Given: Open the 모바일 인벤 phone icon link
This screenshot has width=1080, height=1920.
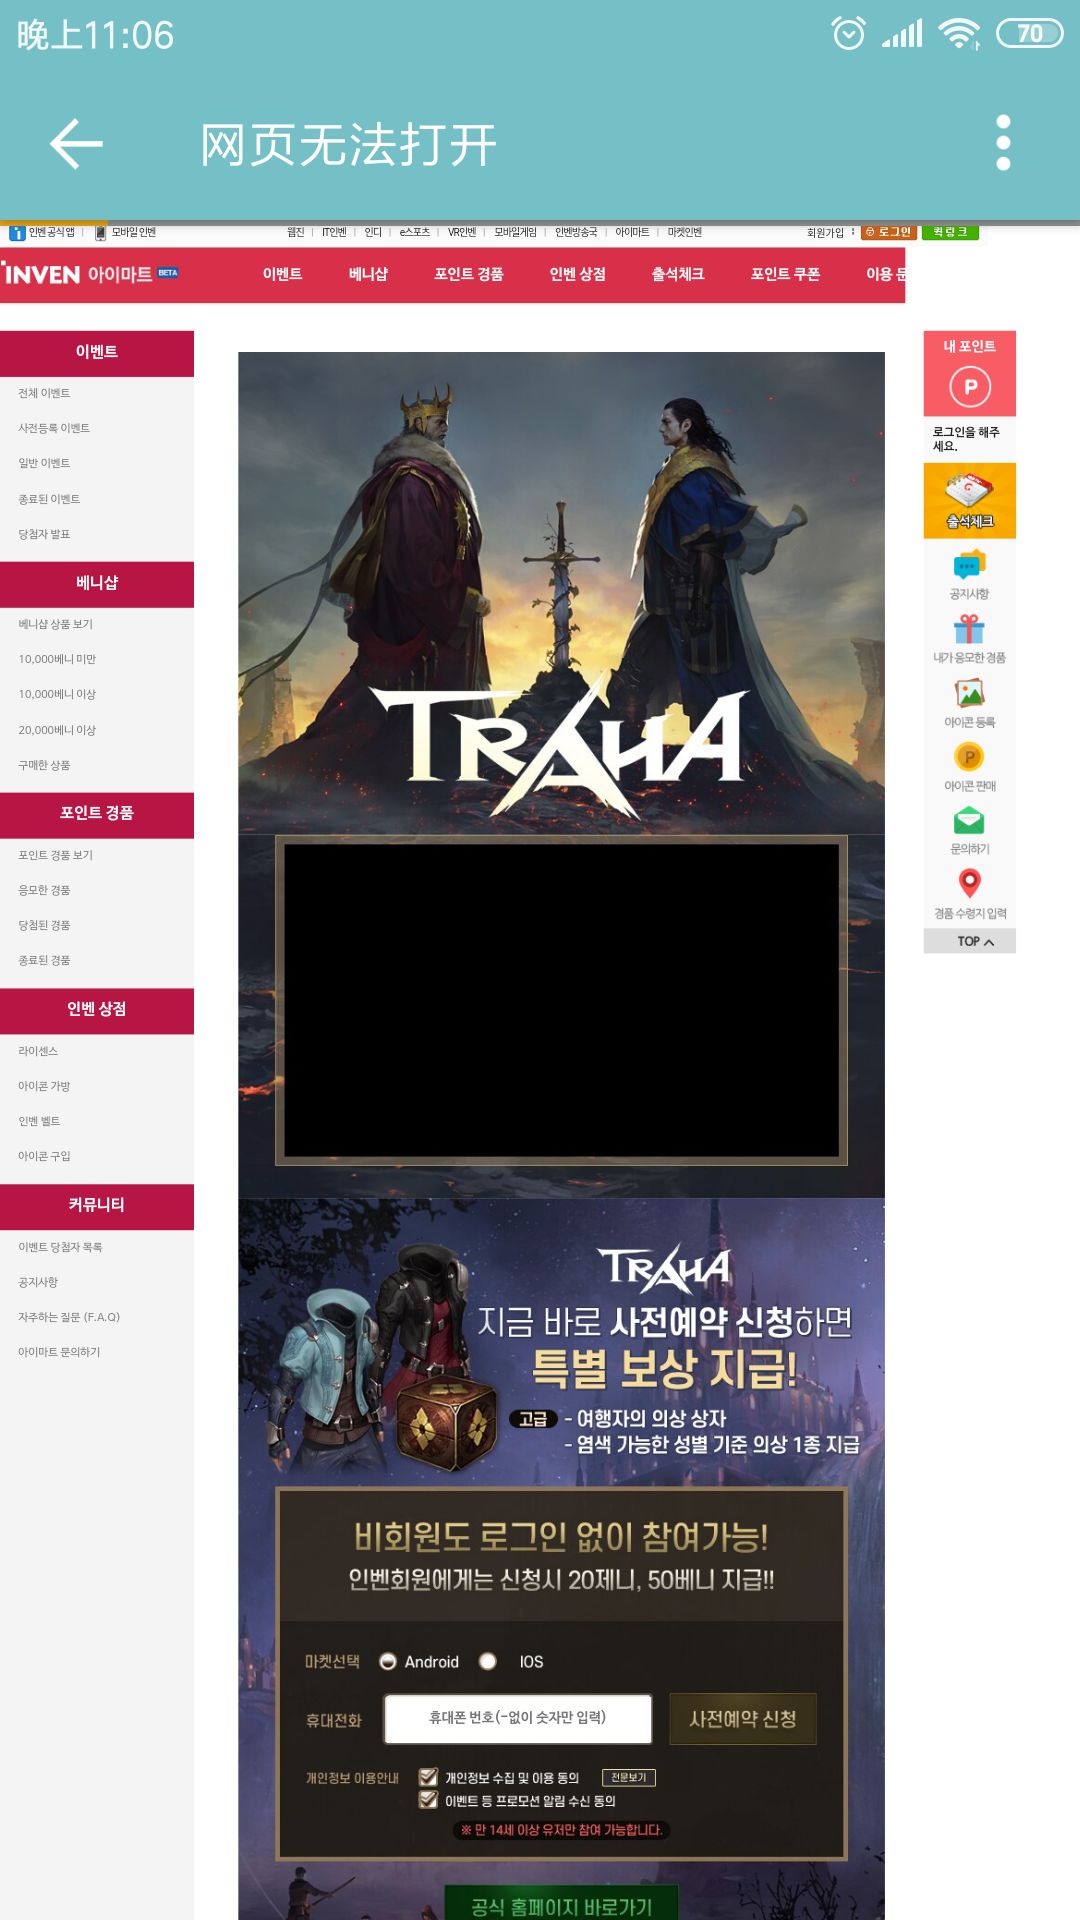Looking at the screenshot, I should point(100,233).
